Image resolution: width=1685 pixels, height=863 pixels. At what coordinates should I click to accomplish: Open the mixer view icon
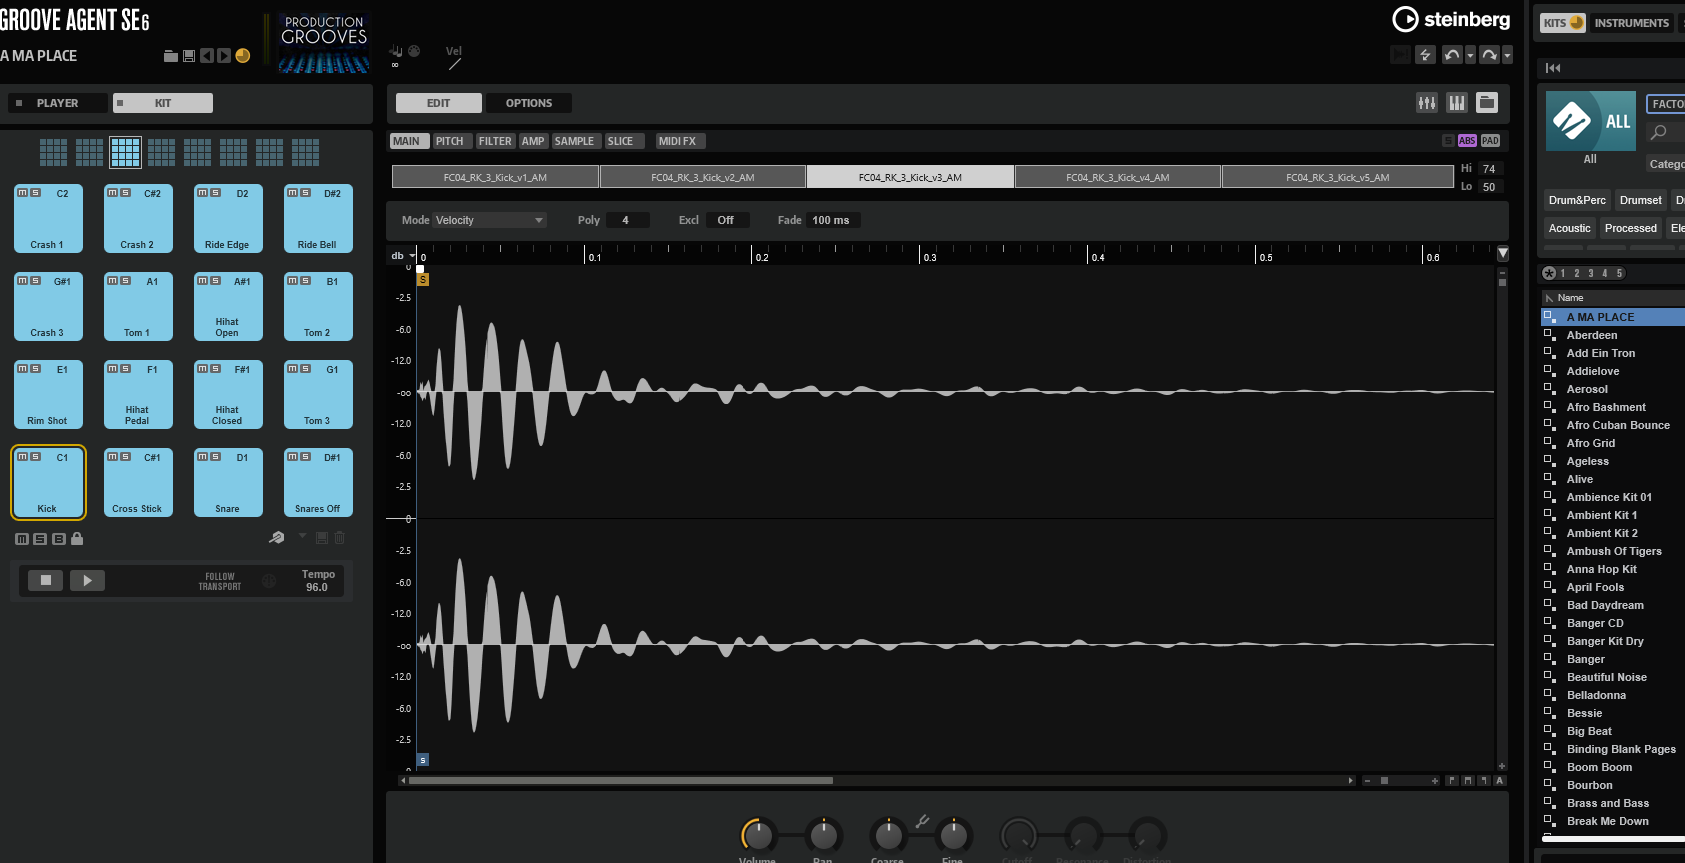tap(1427, 103)
